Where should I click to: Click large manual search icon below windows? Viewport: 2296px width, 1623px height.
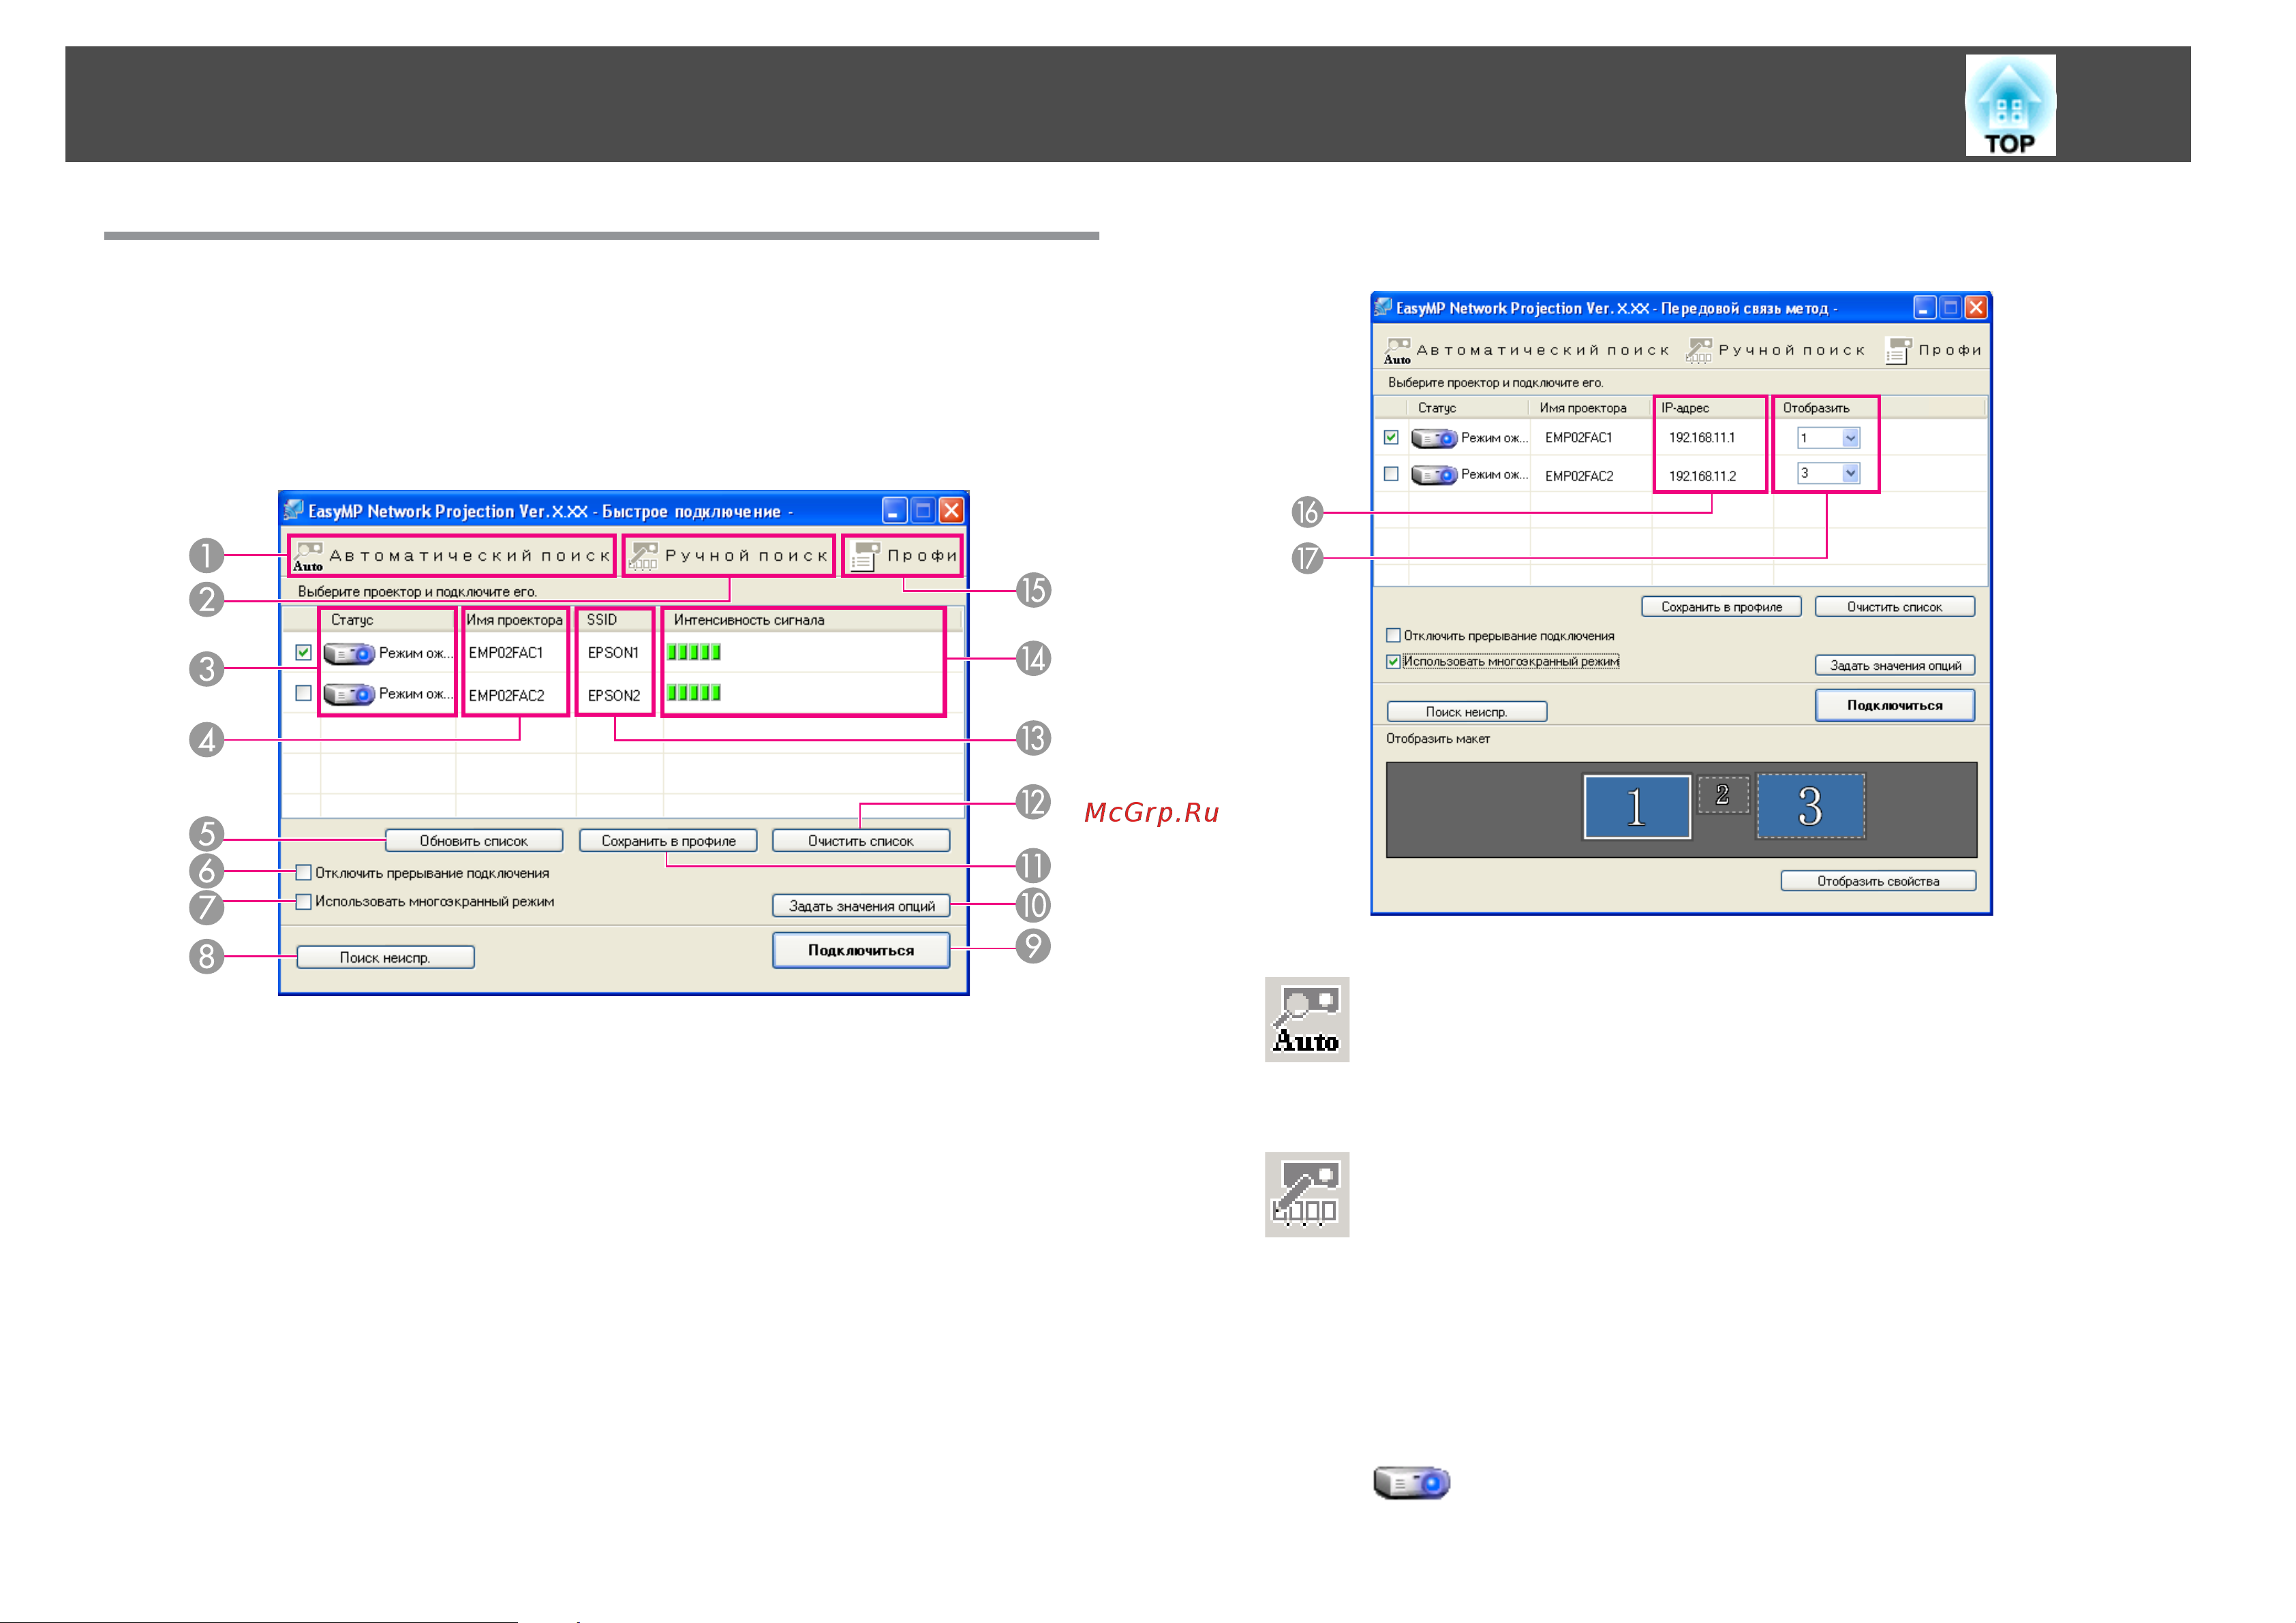click(1307, 1194)
